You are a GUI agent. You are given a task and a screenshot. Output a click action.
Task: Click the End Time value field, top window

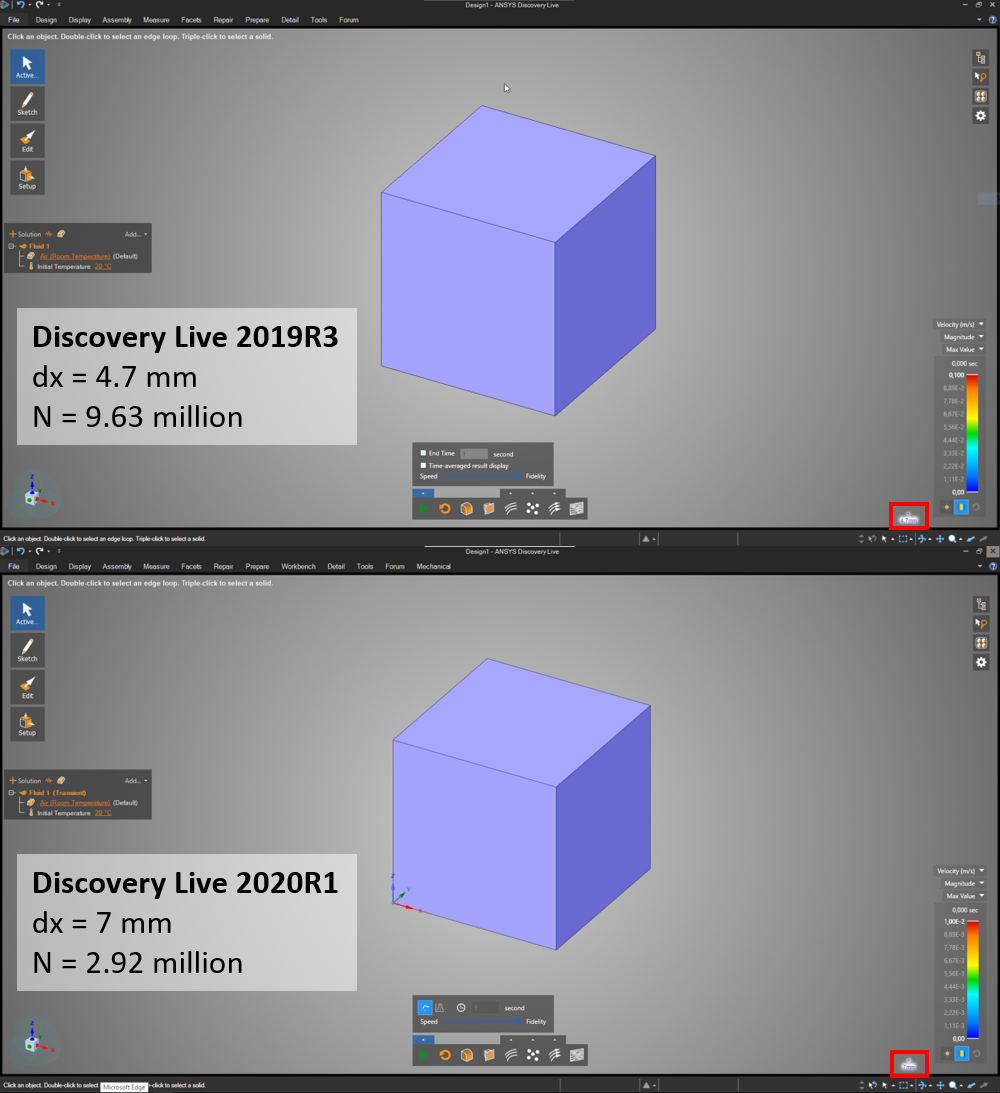[474, 454]
